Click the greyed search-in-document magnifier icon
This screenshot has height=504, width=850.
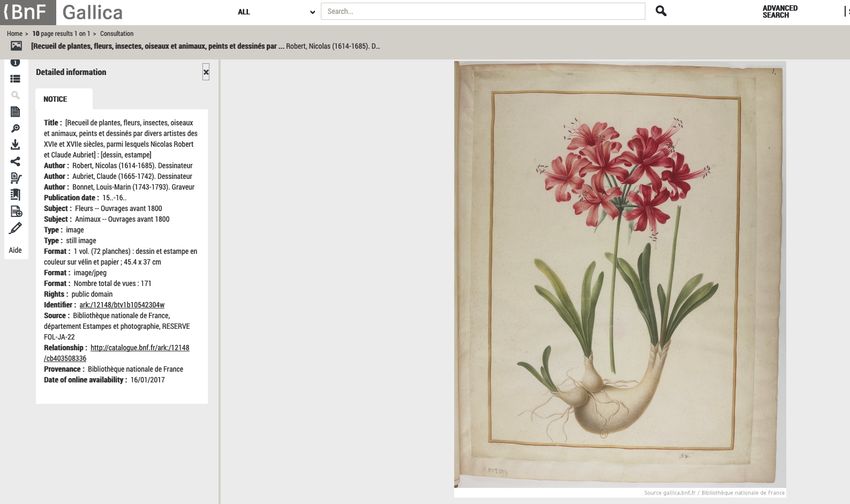[x=15, y=95]
